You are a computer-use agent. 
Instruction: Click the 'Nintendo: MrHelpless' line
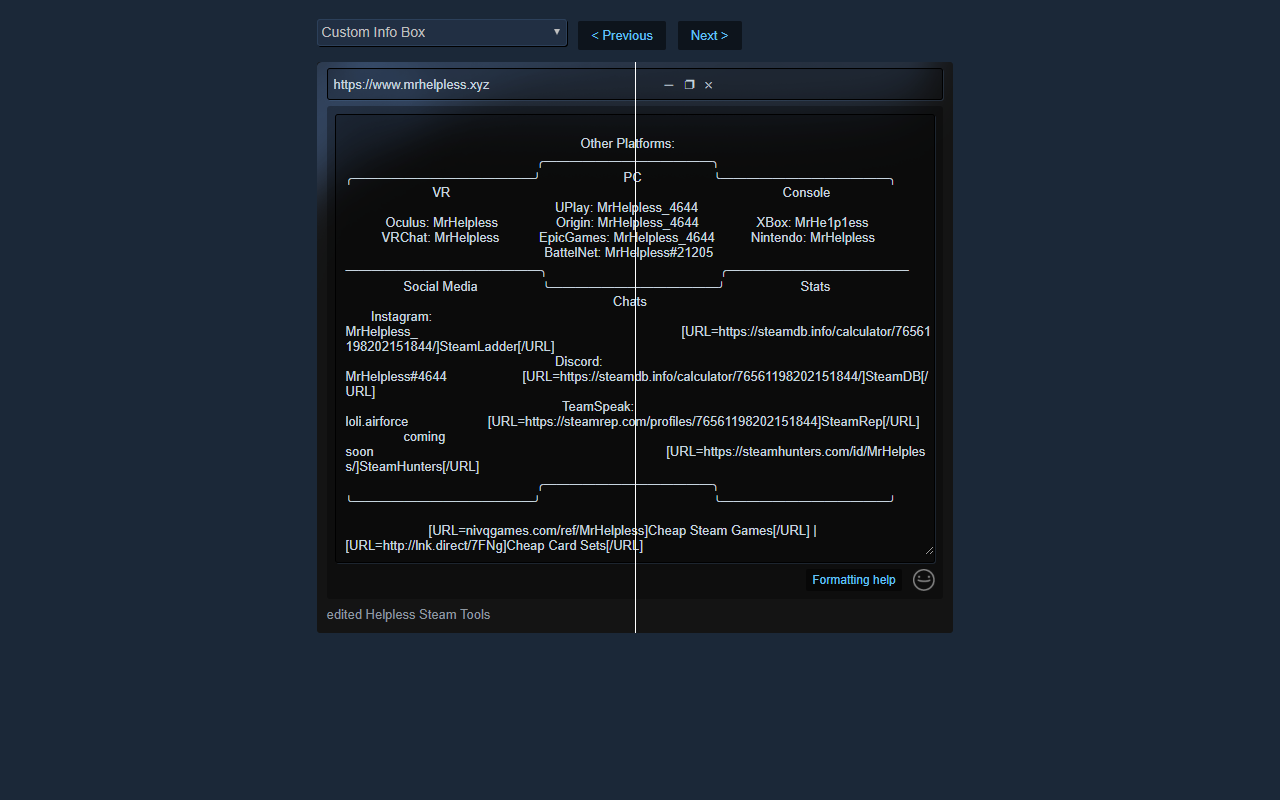pos(813,238)
